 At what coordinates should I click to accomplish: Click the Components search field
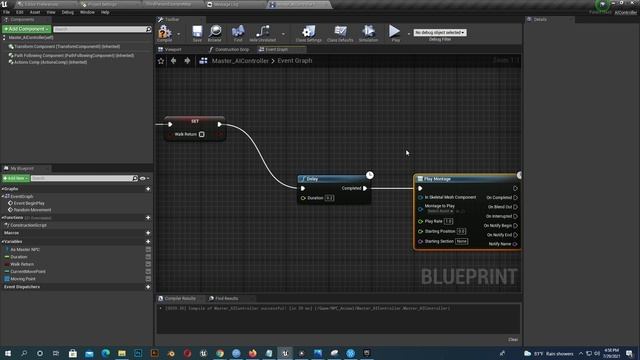click(x=102, y=29)
